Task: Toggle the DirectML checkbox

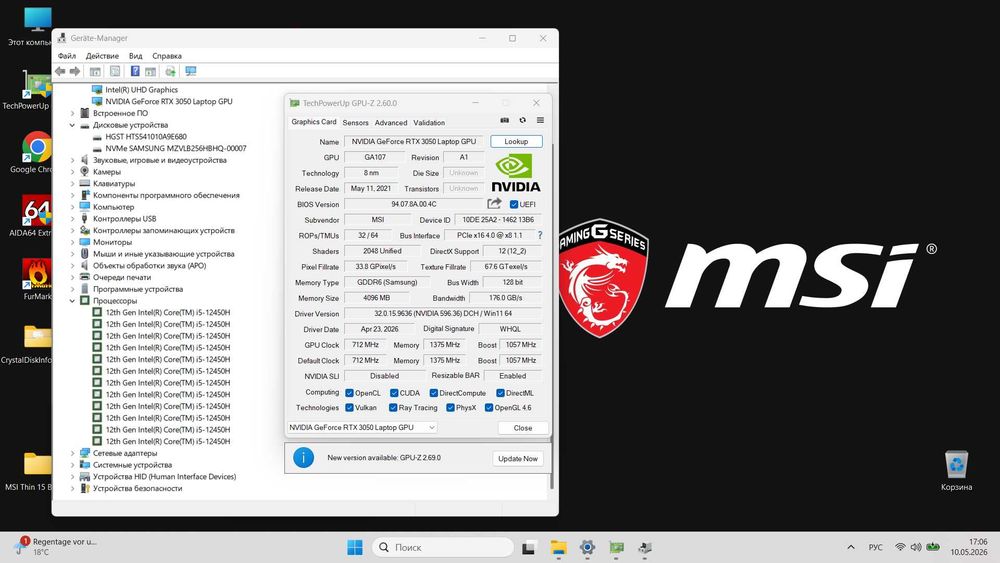Action: click(x=501, y=393)
